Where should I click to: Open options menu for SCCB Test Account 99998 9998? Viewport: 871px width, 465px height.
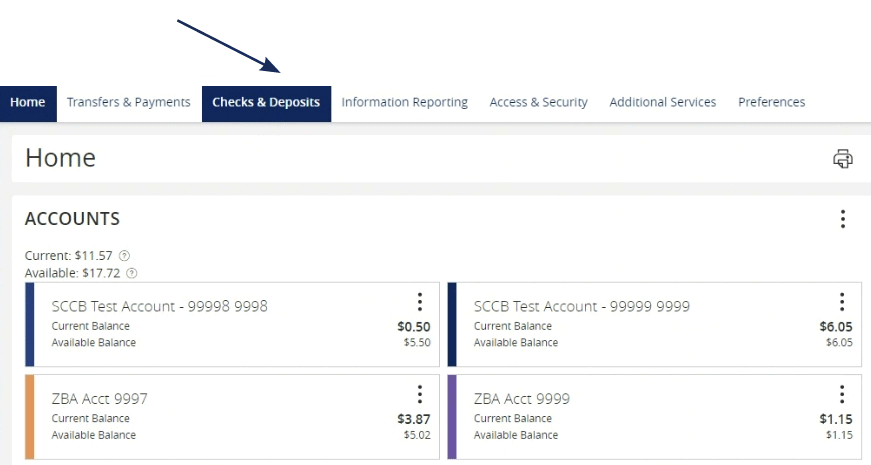(x=420, y=302)
